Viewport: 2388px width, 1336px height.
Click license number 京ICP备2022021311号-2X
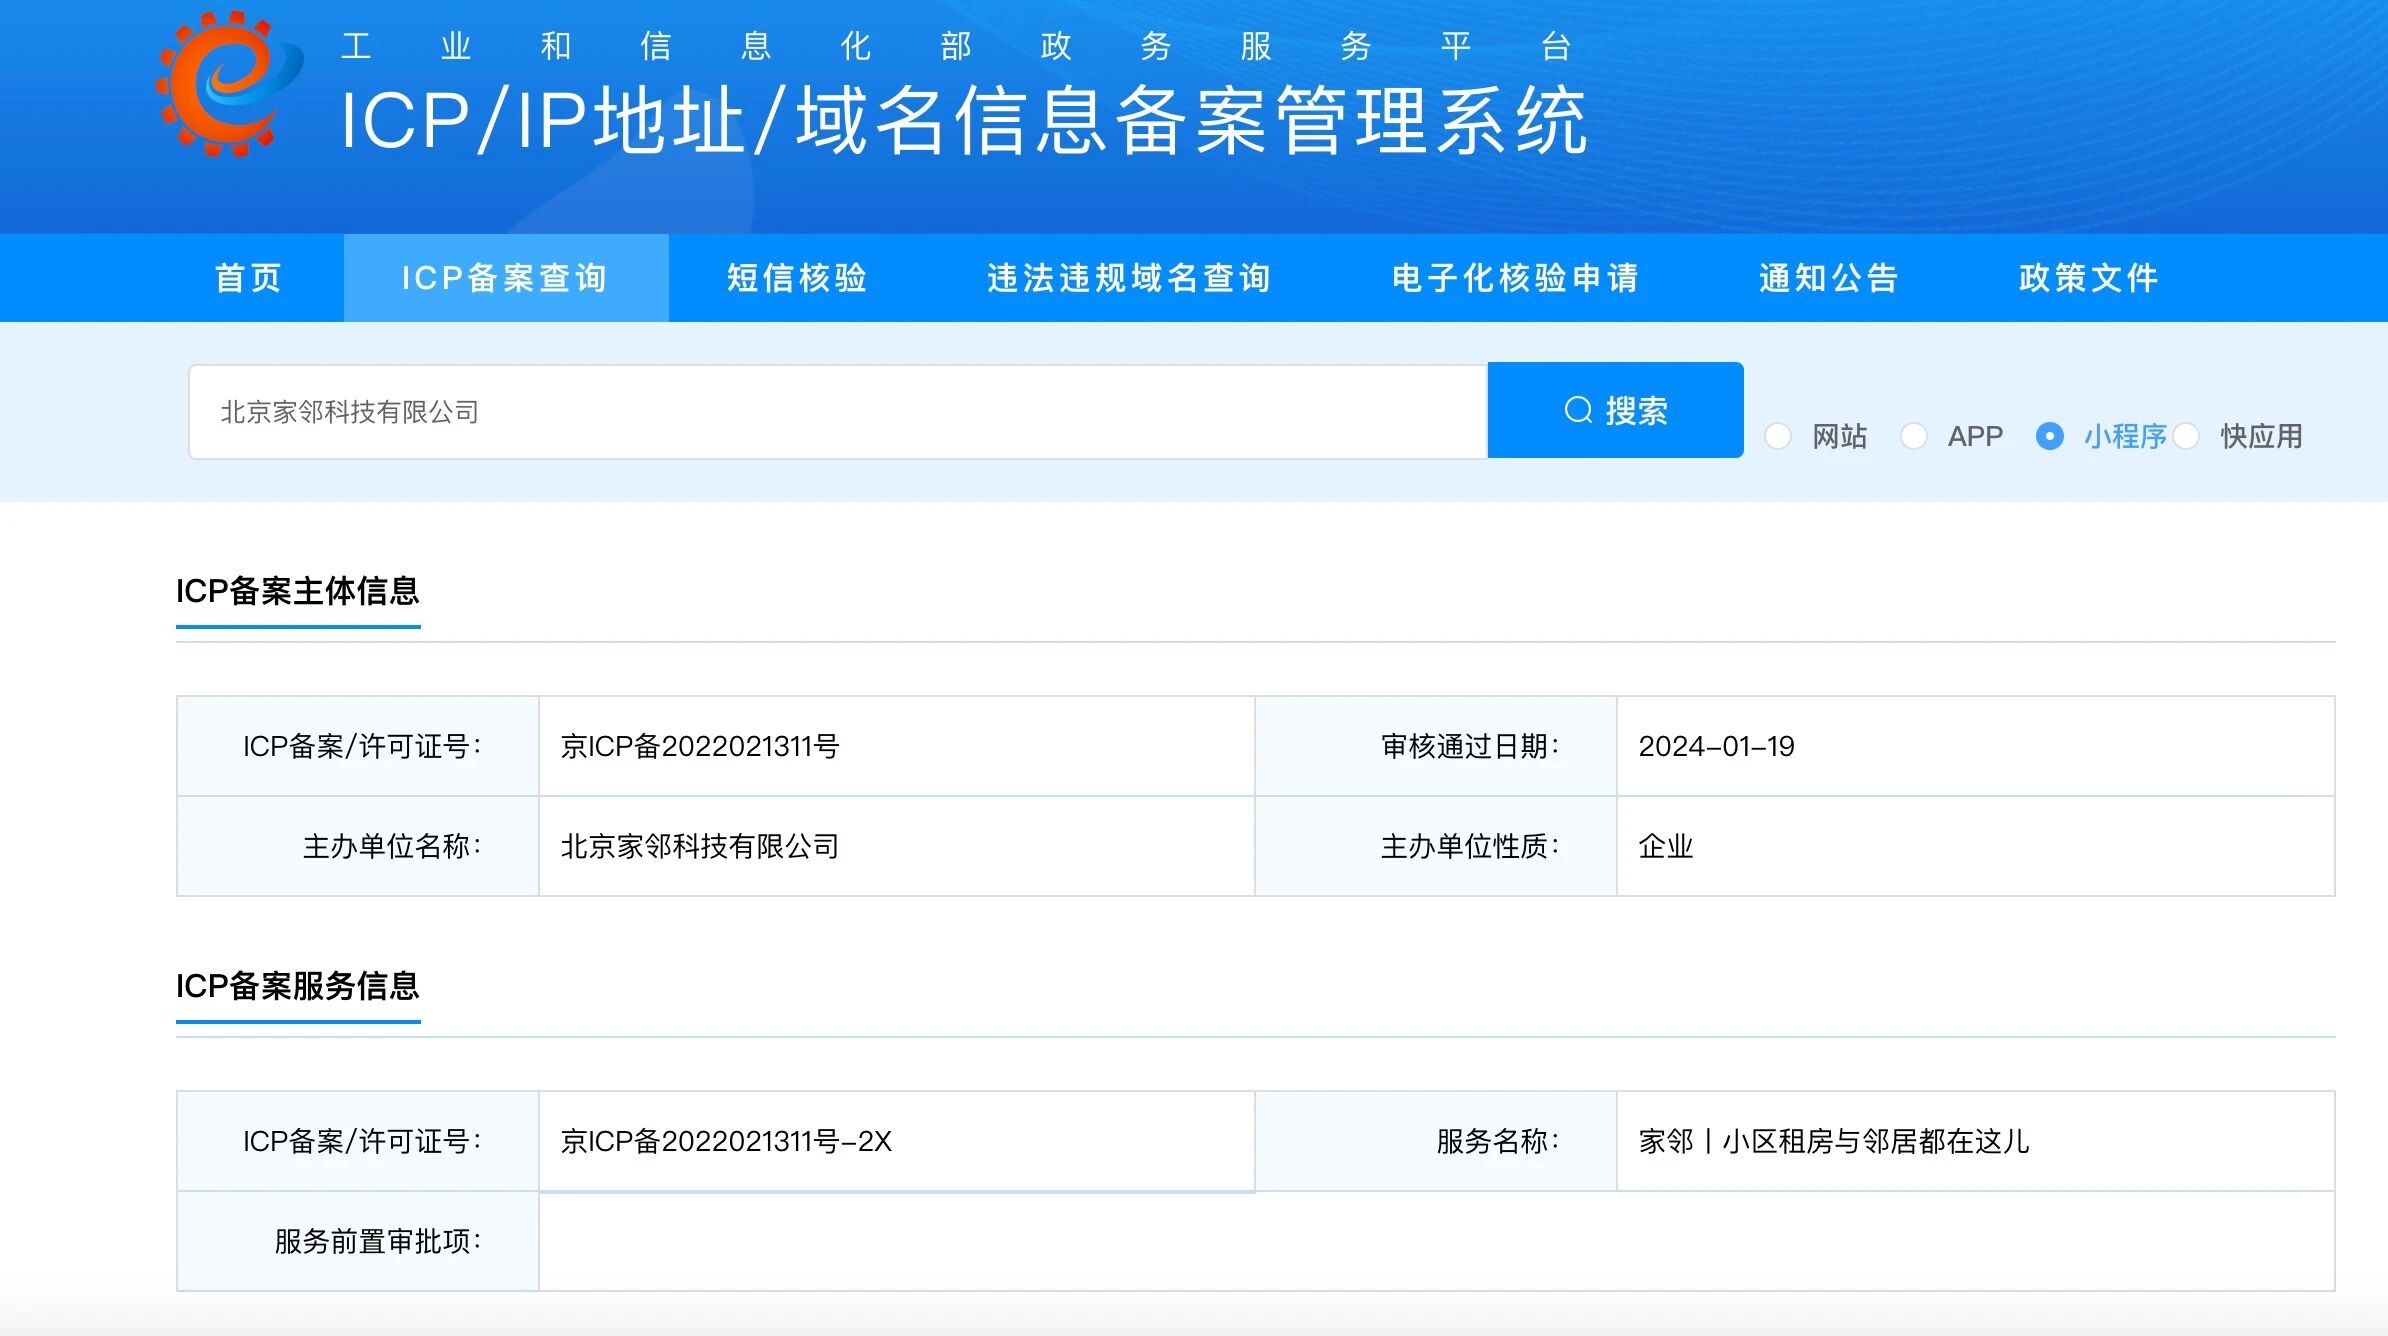(x=726, y=1141)
